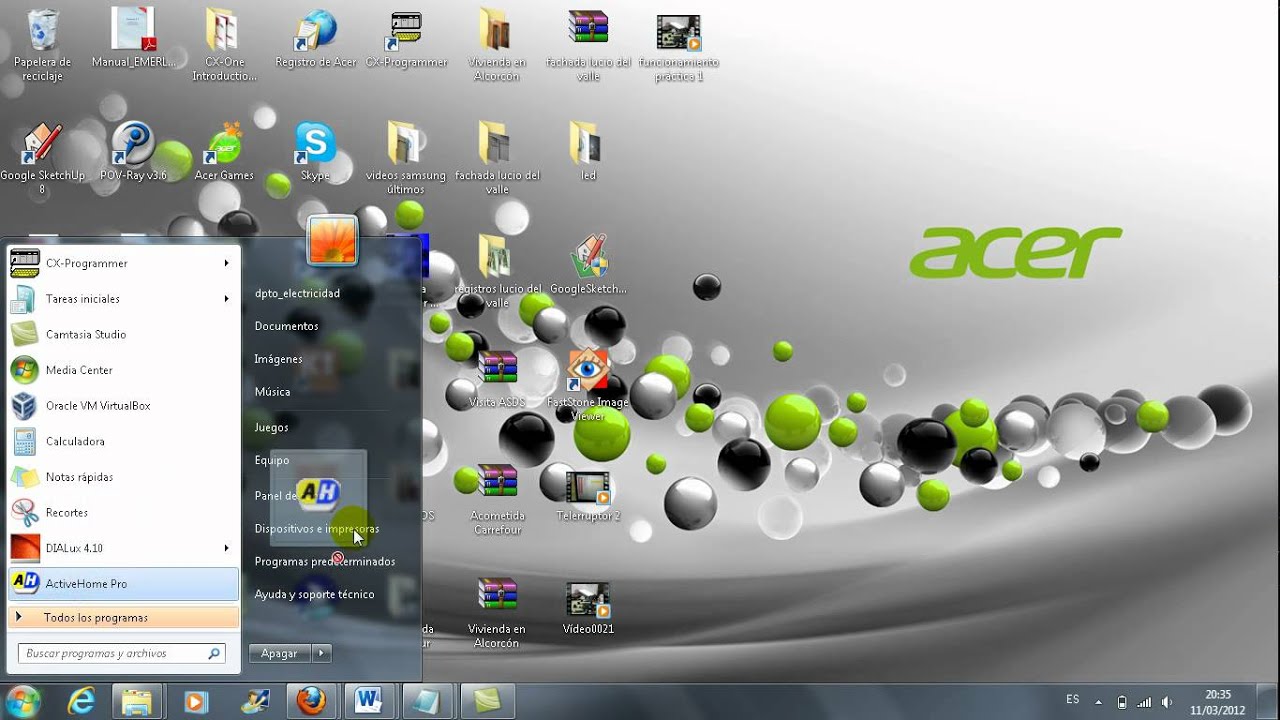Image resolution: width=1280 pixels, height=720 pixels.
Task: Open Programas predeterminados link
Action: (x=325, y=561)
